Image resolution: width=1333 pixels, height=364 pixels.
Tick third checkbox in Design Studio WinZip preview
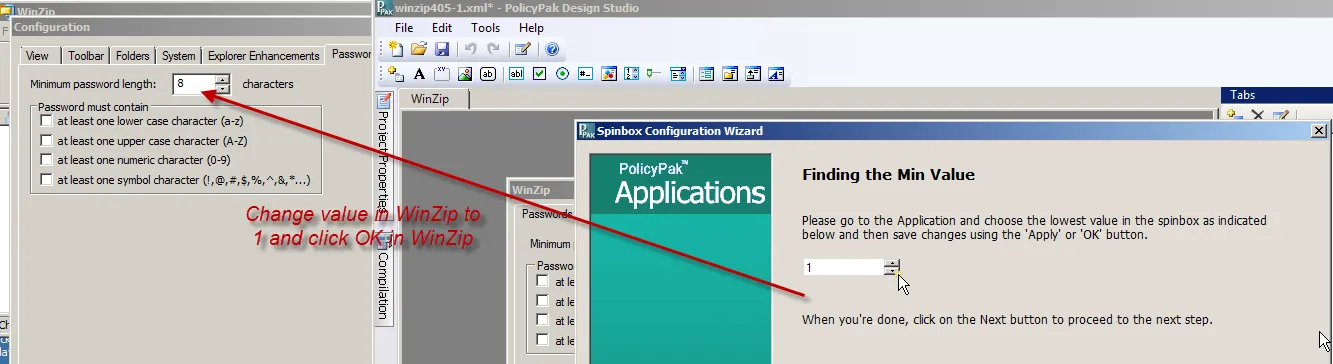click(x=543, y=321)
